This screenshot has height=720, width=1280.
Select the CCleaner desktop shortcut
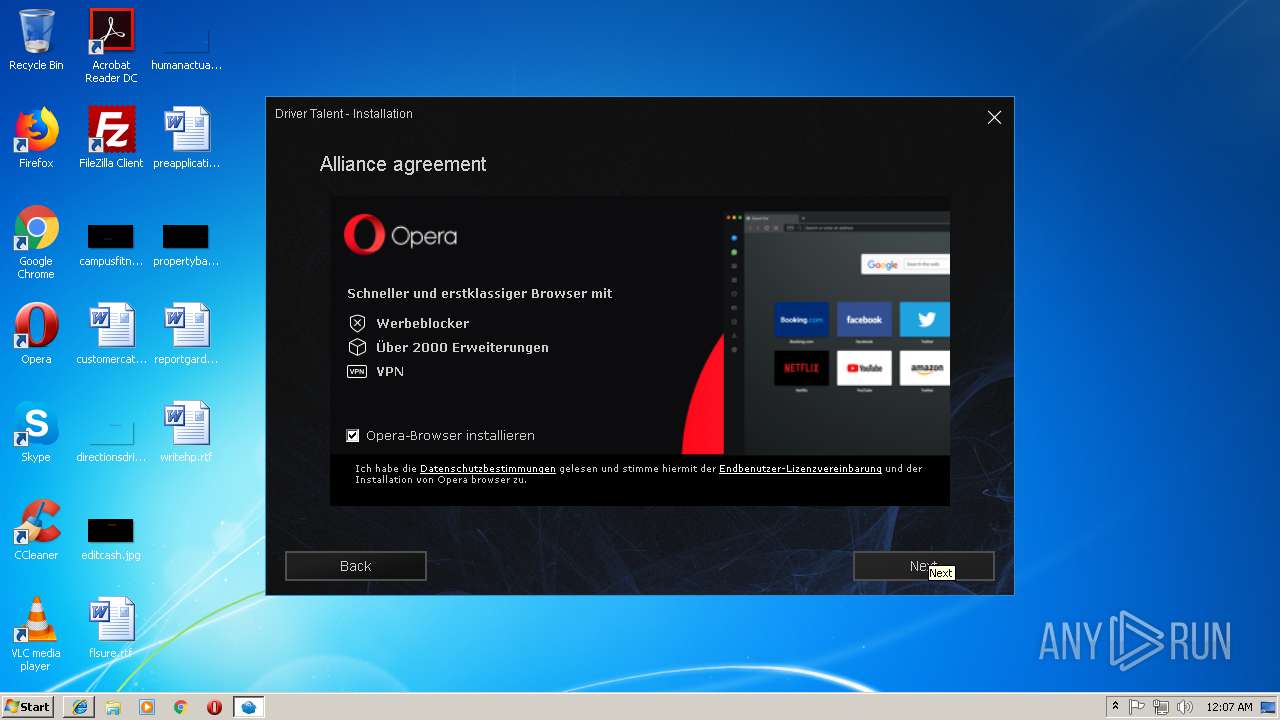point(36,530)
